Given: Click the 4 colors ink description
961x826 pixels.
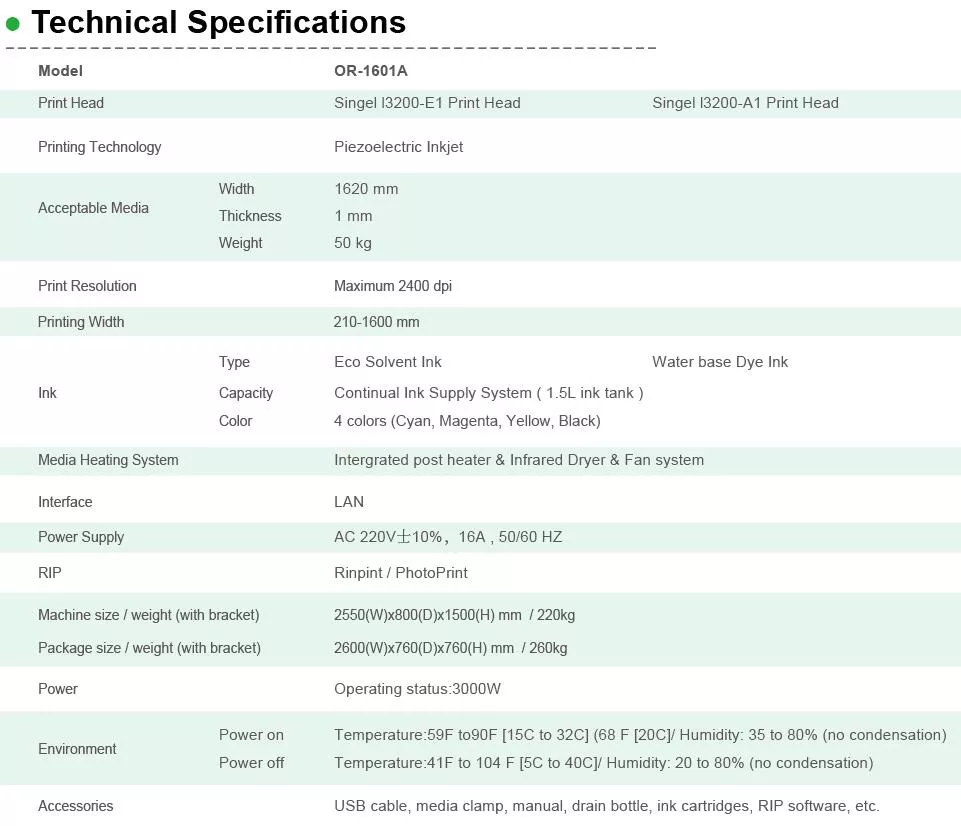Looking at the screenshot, I should tap(467, 421).
